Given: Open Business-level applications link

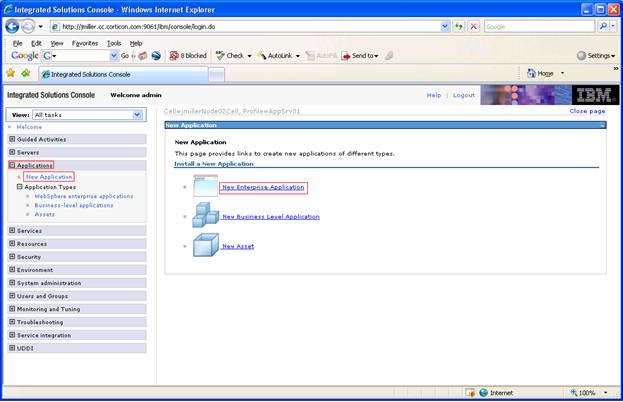Looking at the screenshot, I should 74,205.
